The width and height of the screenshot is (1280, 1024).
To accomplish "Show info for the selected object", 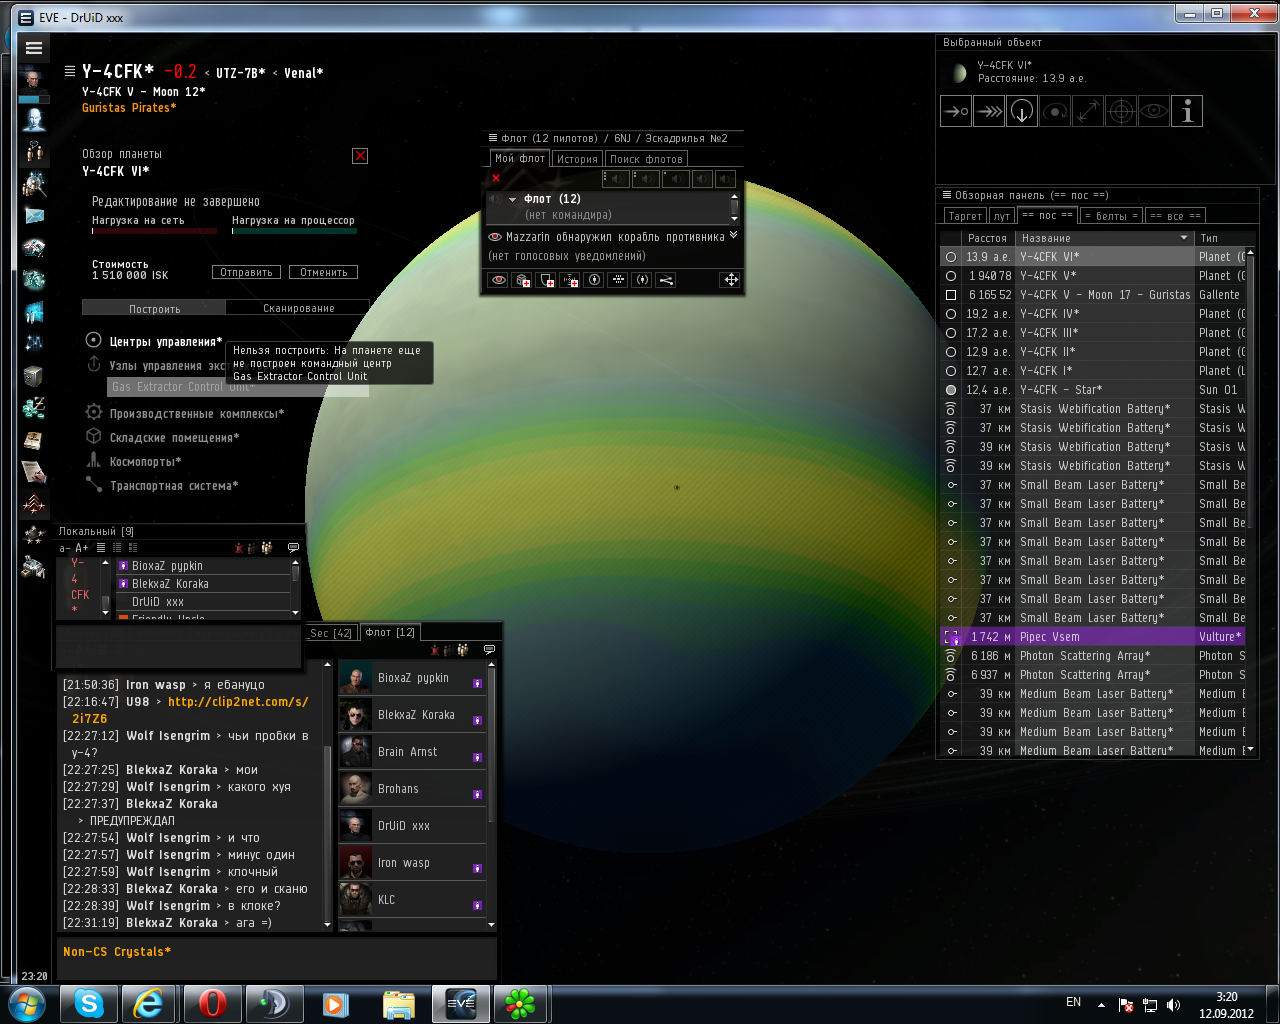I will [x=1187, y=111].
